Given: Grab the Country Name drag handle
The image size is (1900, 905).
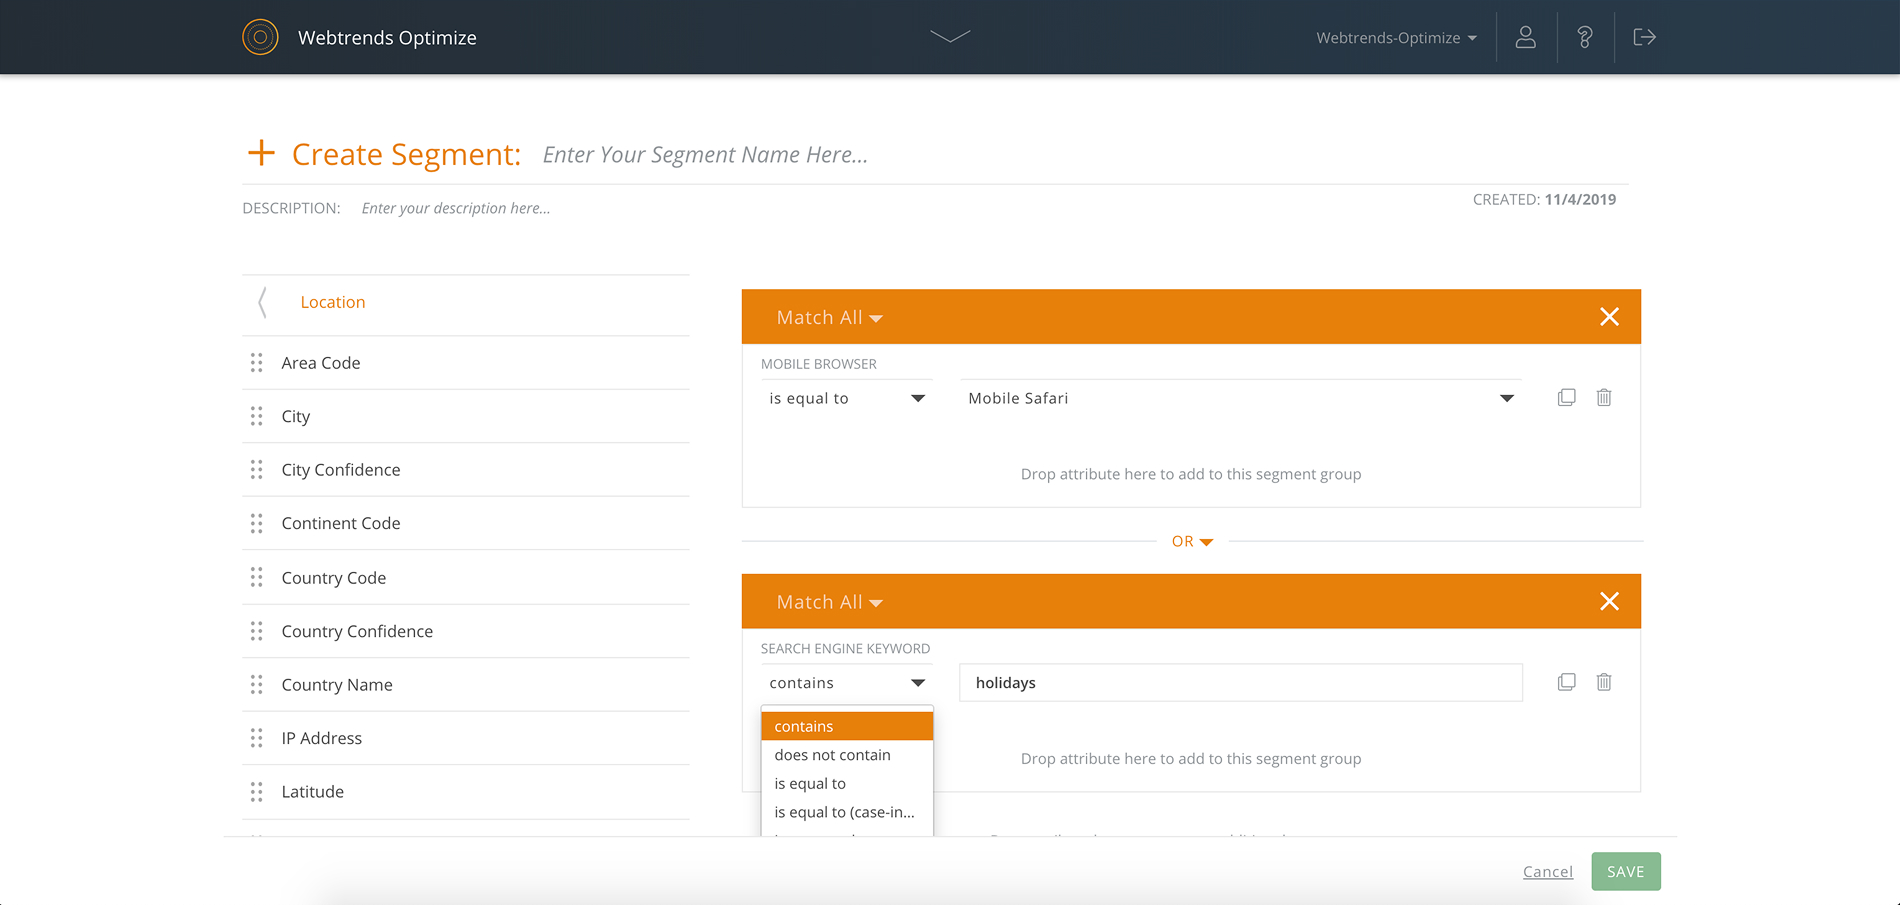Looking at the screenshot, I should click(x=257, y=684).
